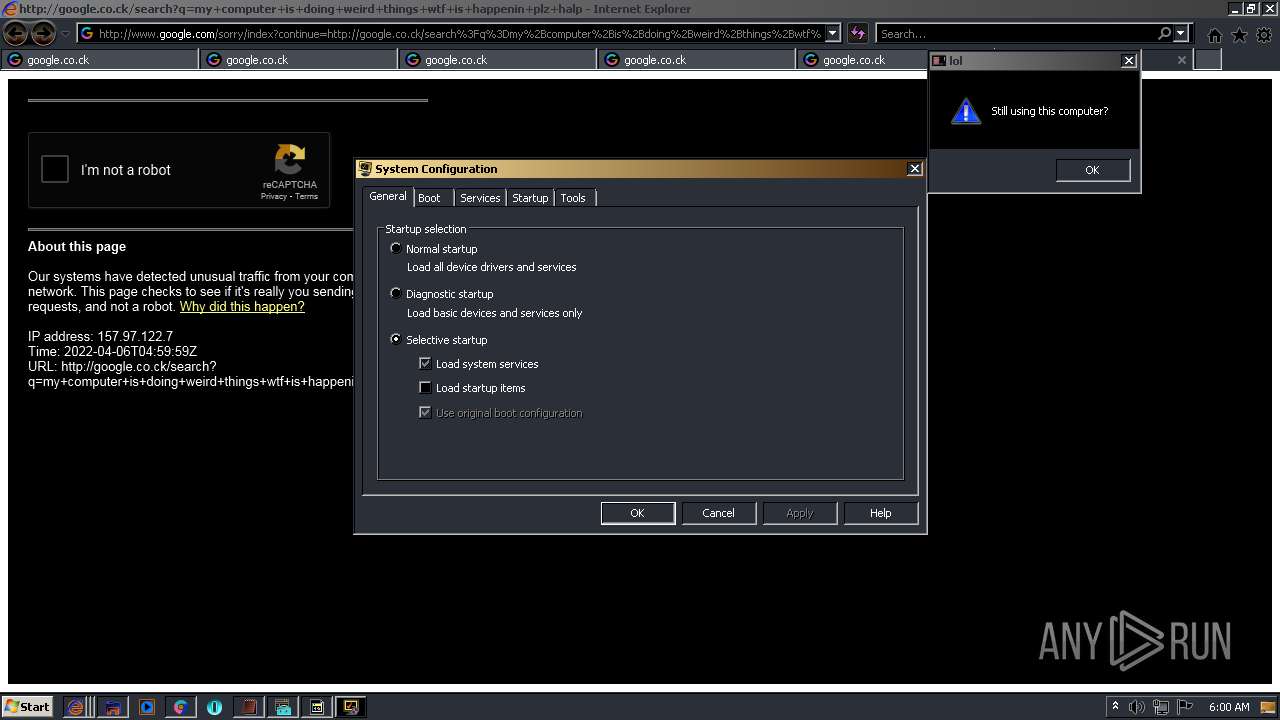Open the Windows Start button

(27, 706)
